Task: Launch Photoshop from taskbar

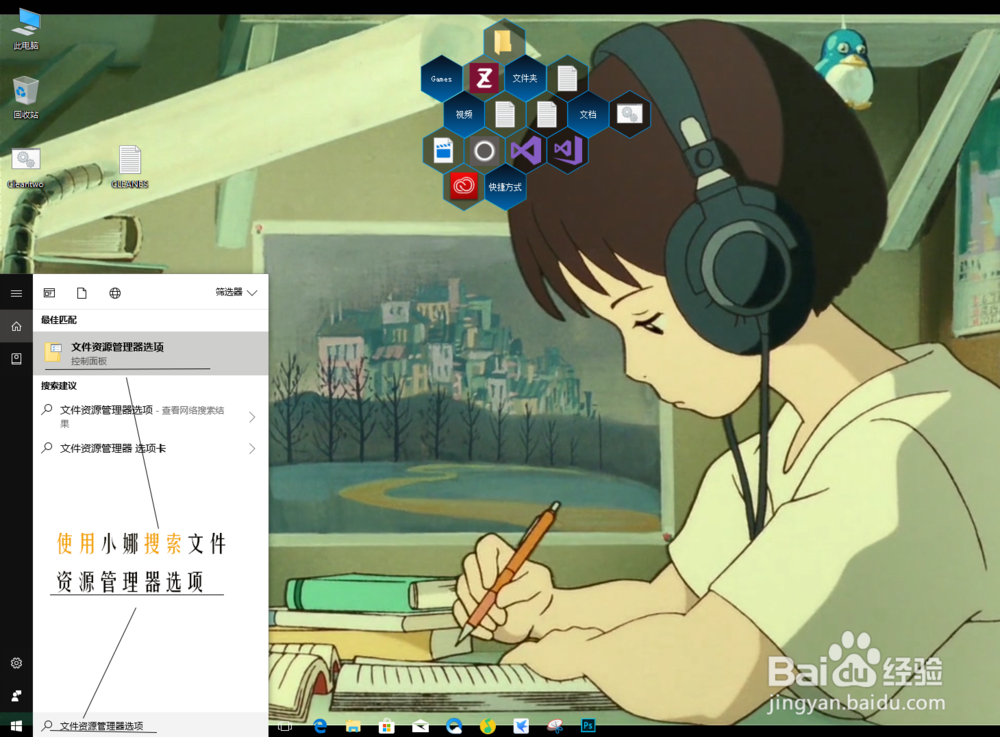Action: (588, 726)
